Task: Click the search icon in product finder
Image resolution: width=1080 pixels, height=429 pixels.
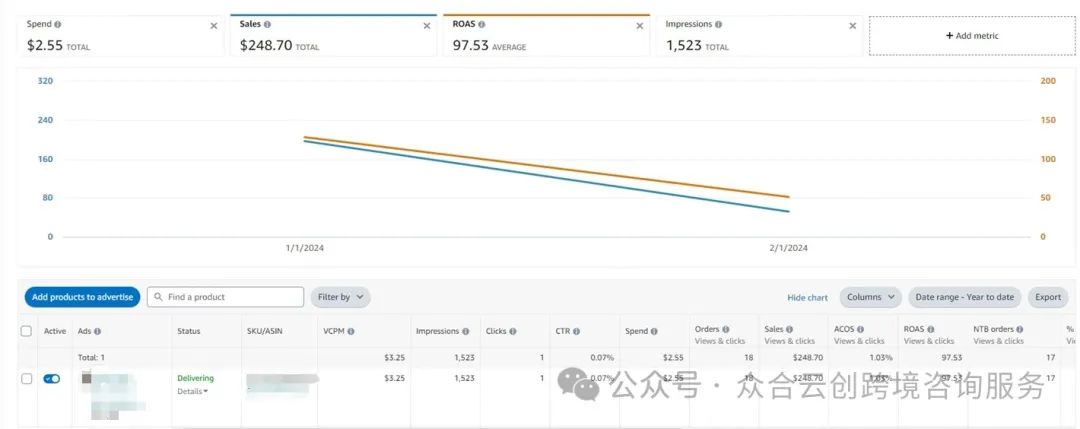Action: coord(159,297)
